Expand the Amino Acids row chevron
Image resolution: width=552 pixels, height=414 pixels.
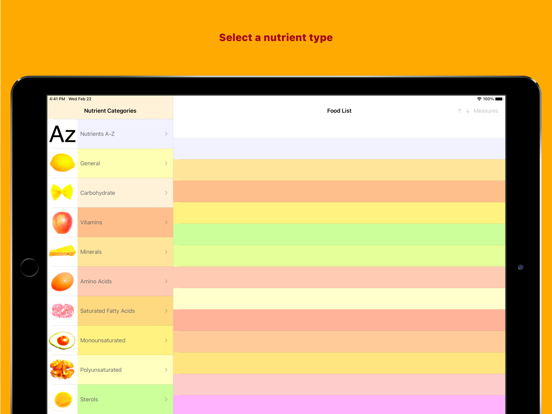pos(166,281)
